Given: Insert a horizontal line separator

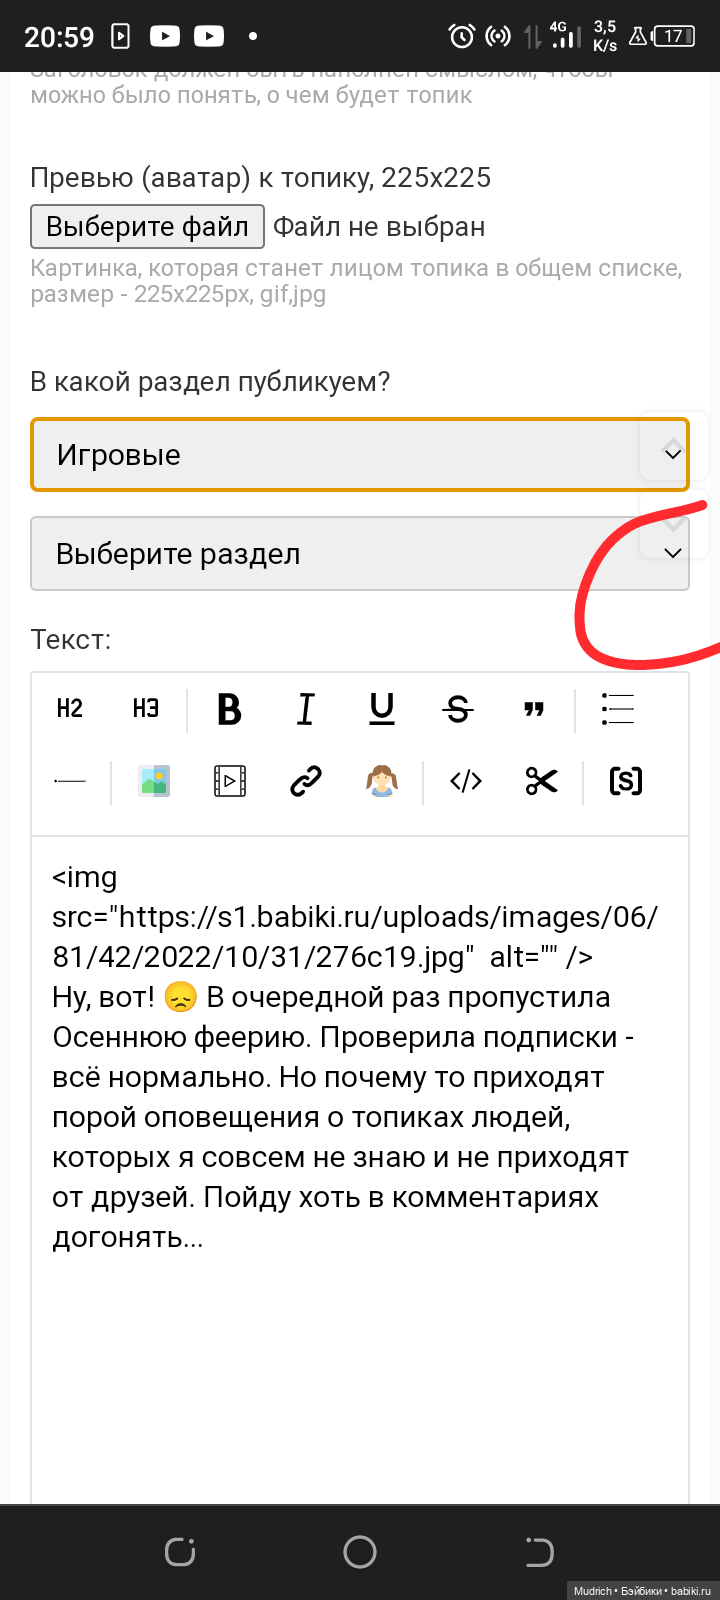Looking at the screenshot, I should 70,781.
